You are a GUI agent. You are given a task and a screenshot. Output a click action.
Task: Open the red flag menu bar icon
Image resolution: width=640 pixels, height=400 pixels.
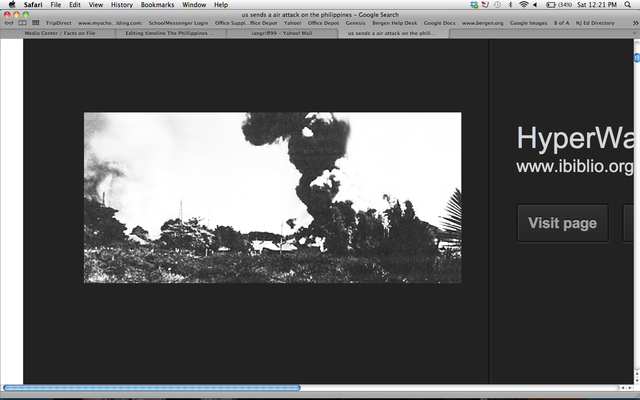[x=485, y=5]
